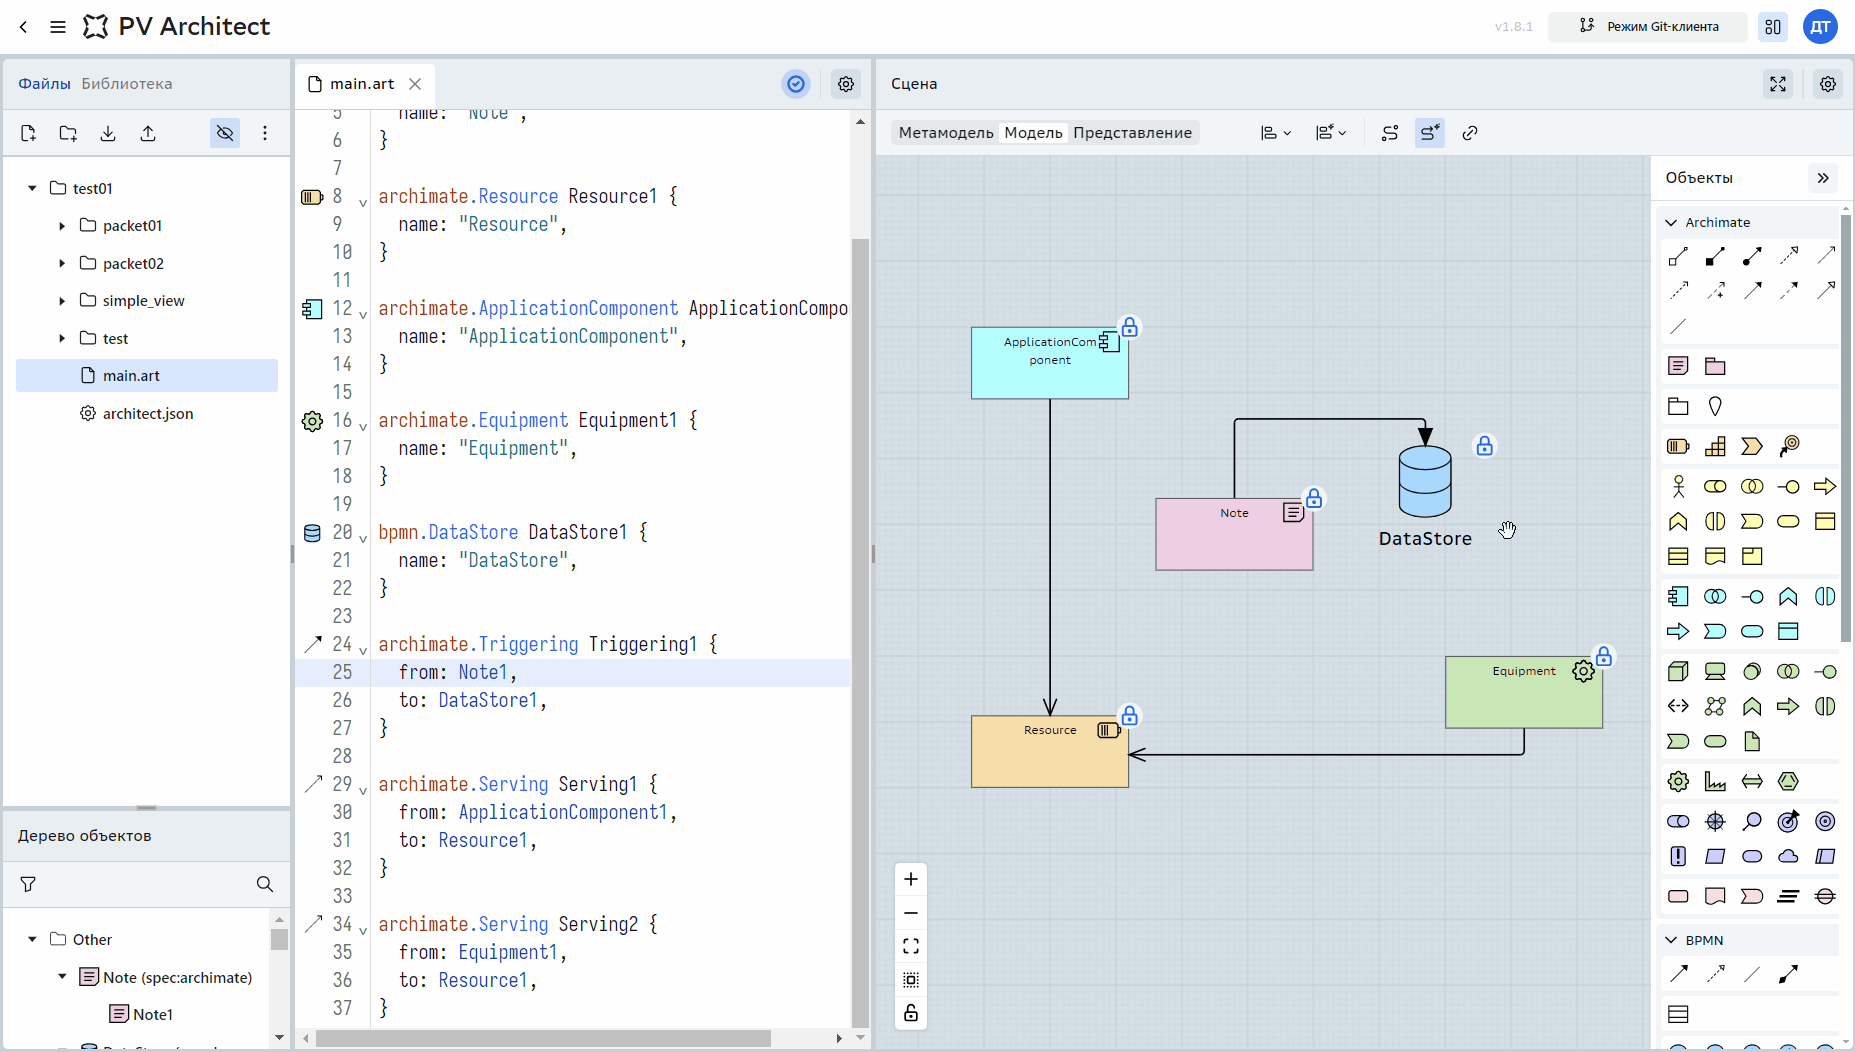Switch to the Библиотека tab
Image resolution: width=1855 pixels, height=1052 pixels.
[127, 84]
